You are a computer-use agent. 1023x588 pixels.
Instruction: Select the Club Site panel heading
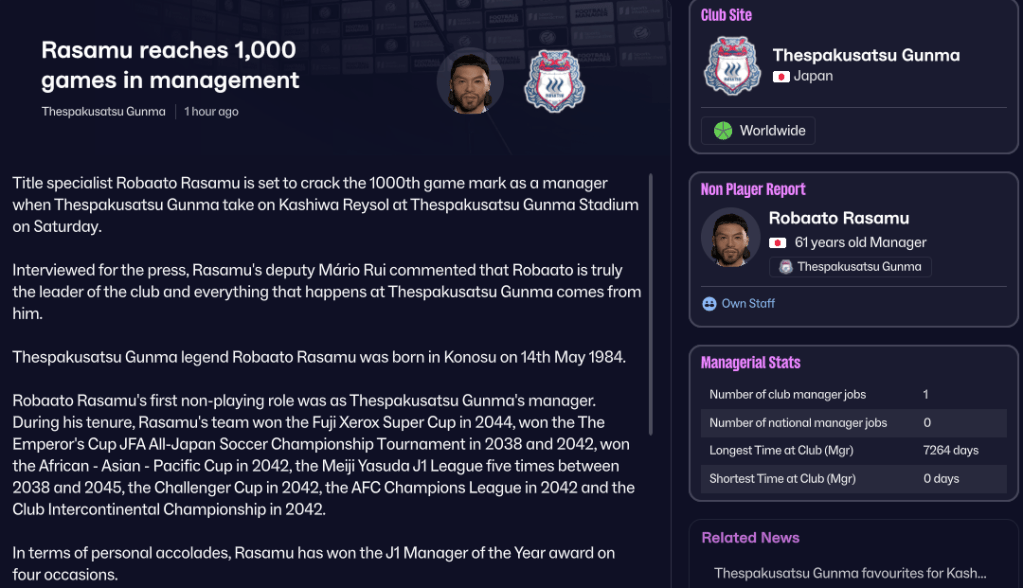tap(726, 15)
